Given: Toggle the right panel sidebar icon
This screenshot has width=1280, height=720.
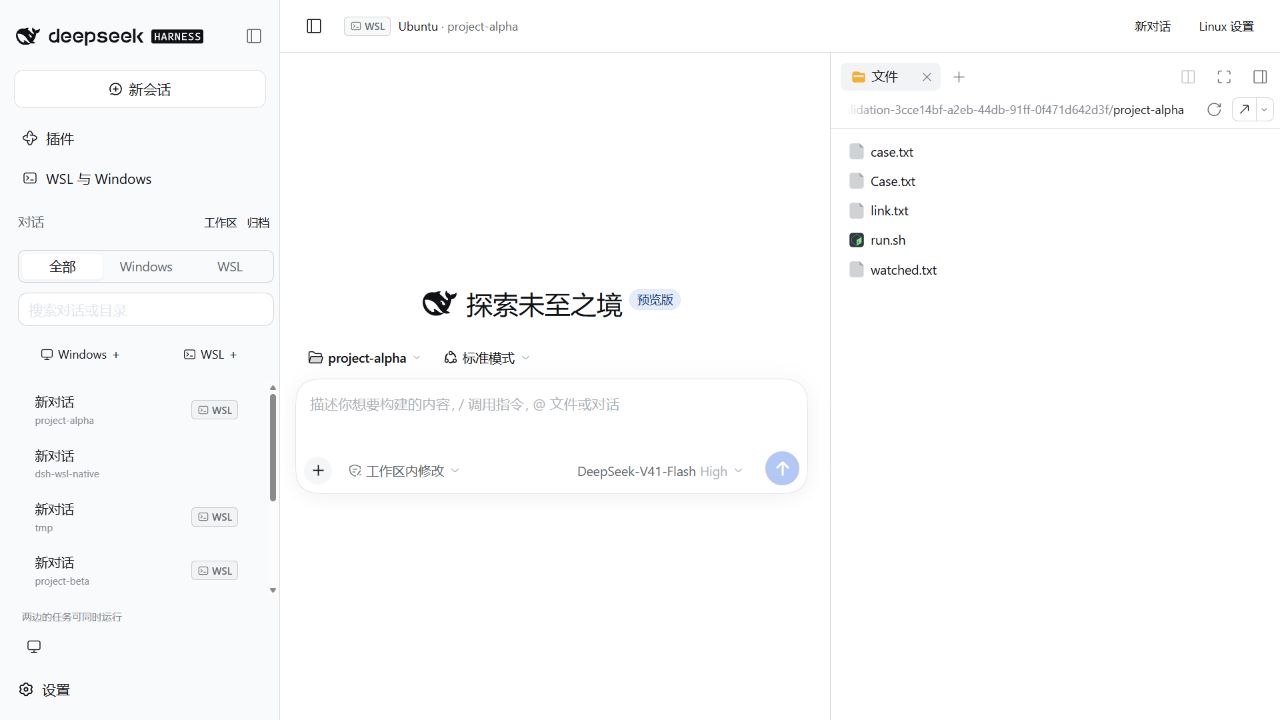Looking at the screenshot, I should [x=1260, y=76].
